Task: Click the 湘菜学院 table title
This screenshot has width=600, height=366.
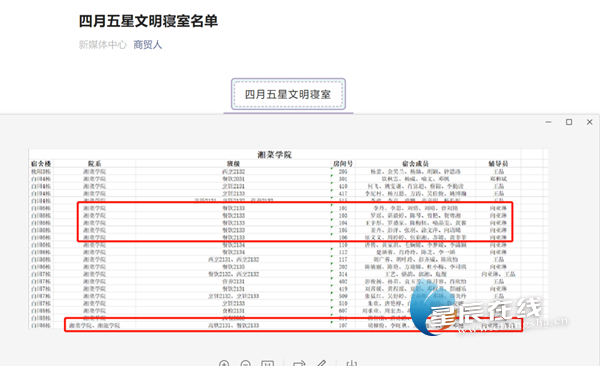Action: (x=274, y=155)
